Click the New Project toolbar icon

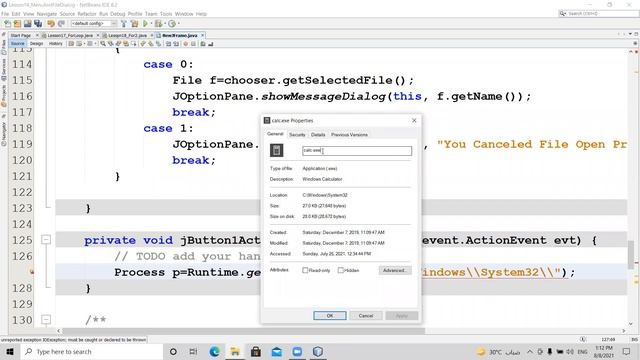point(18,24)
